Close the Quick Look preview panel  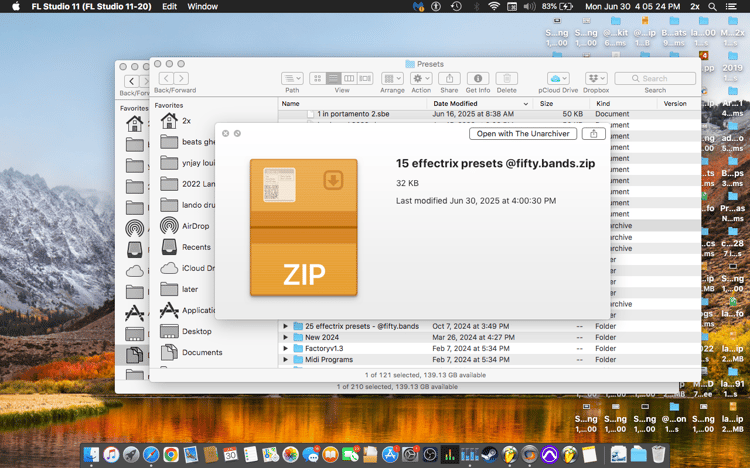pos(225,134)
